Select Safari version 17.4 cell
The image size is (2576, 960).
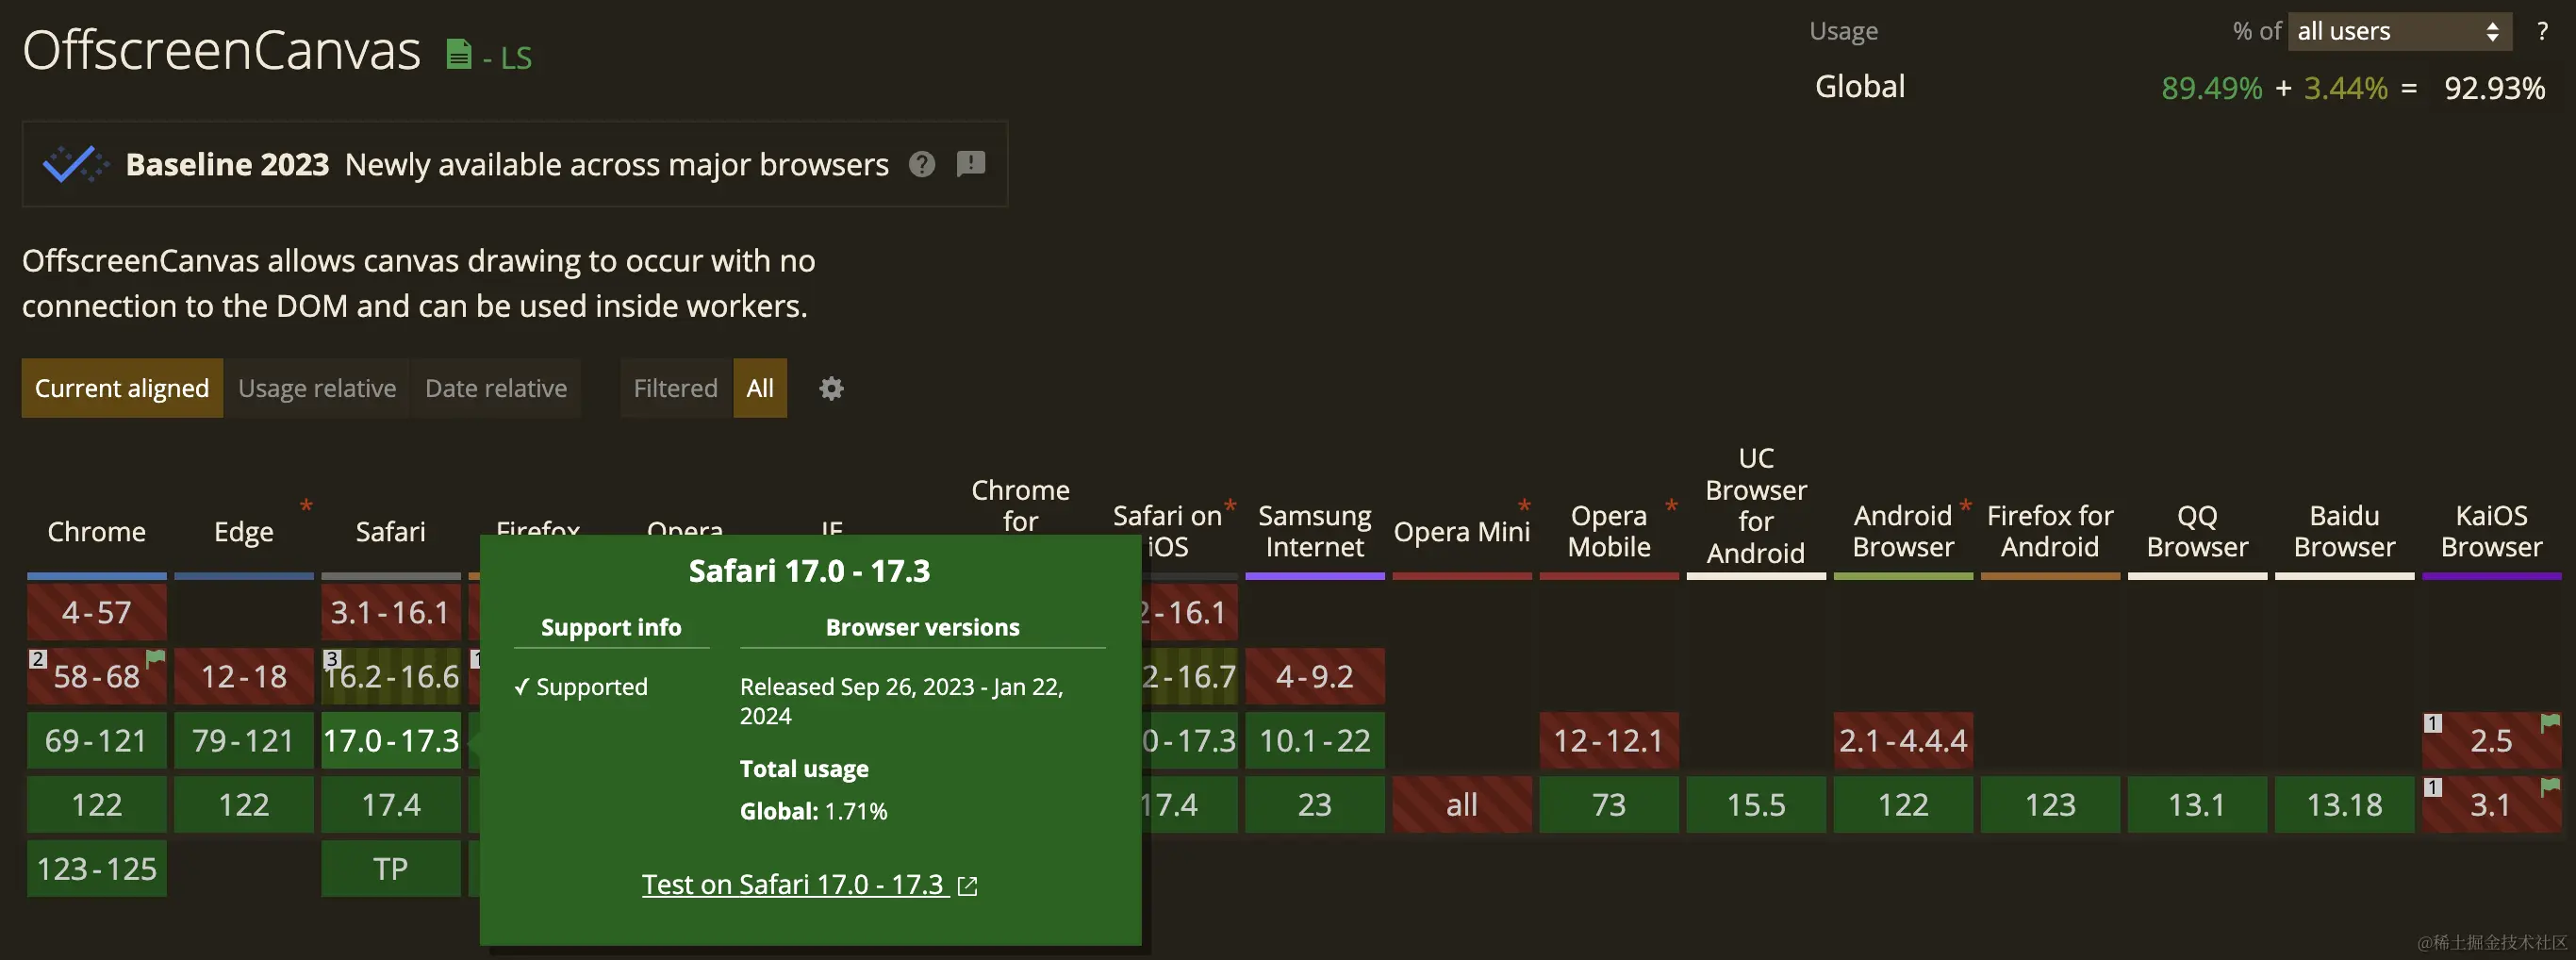(391, 804)
